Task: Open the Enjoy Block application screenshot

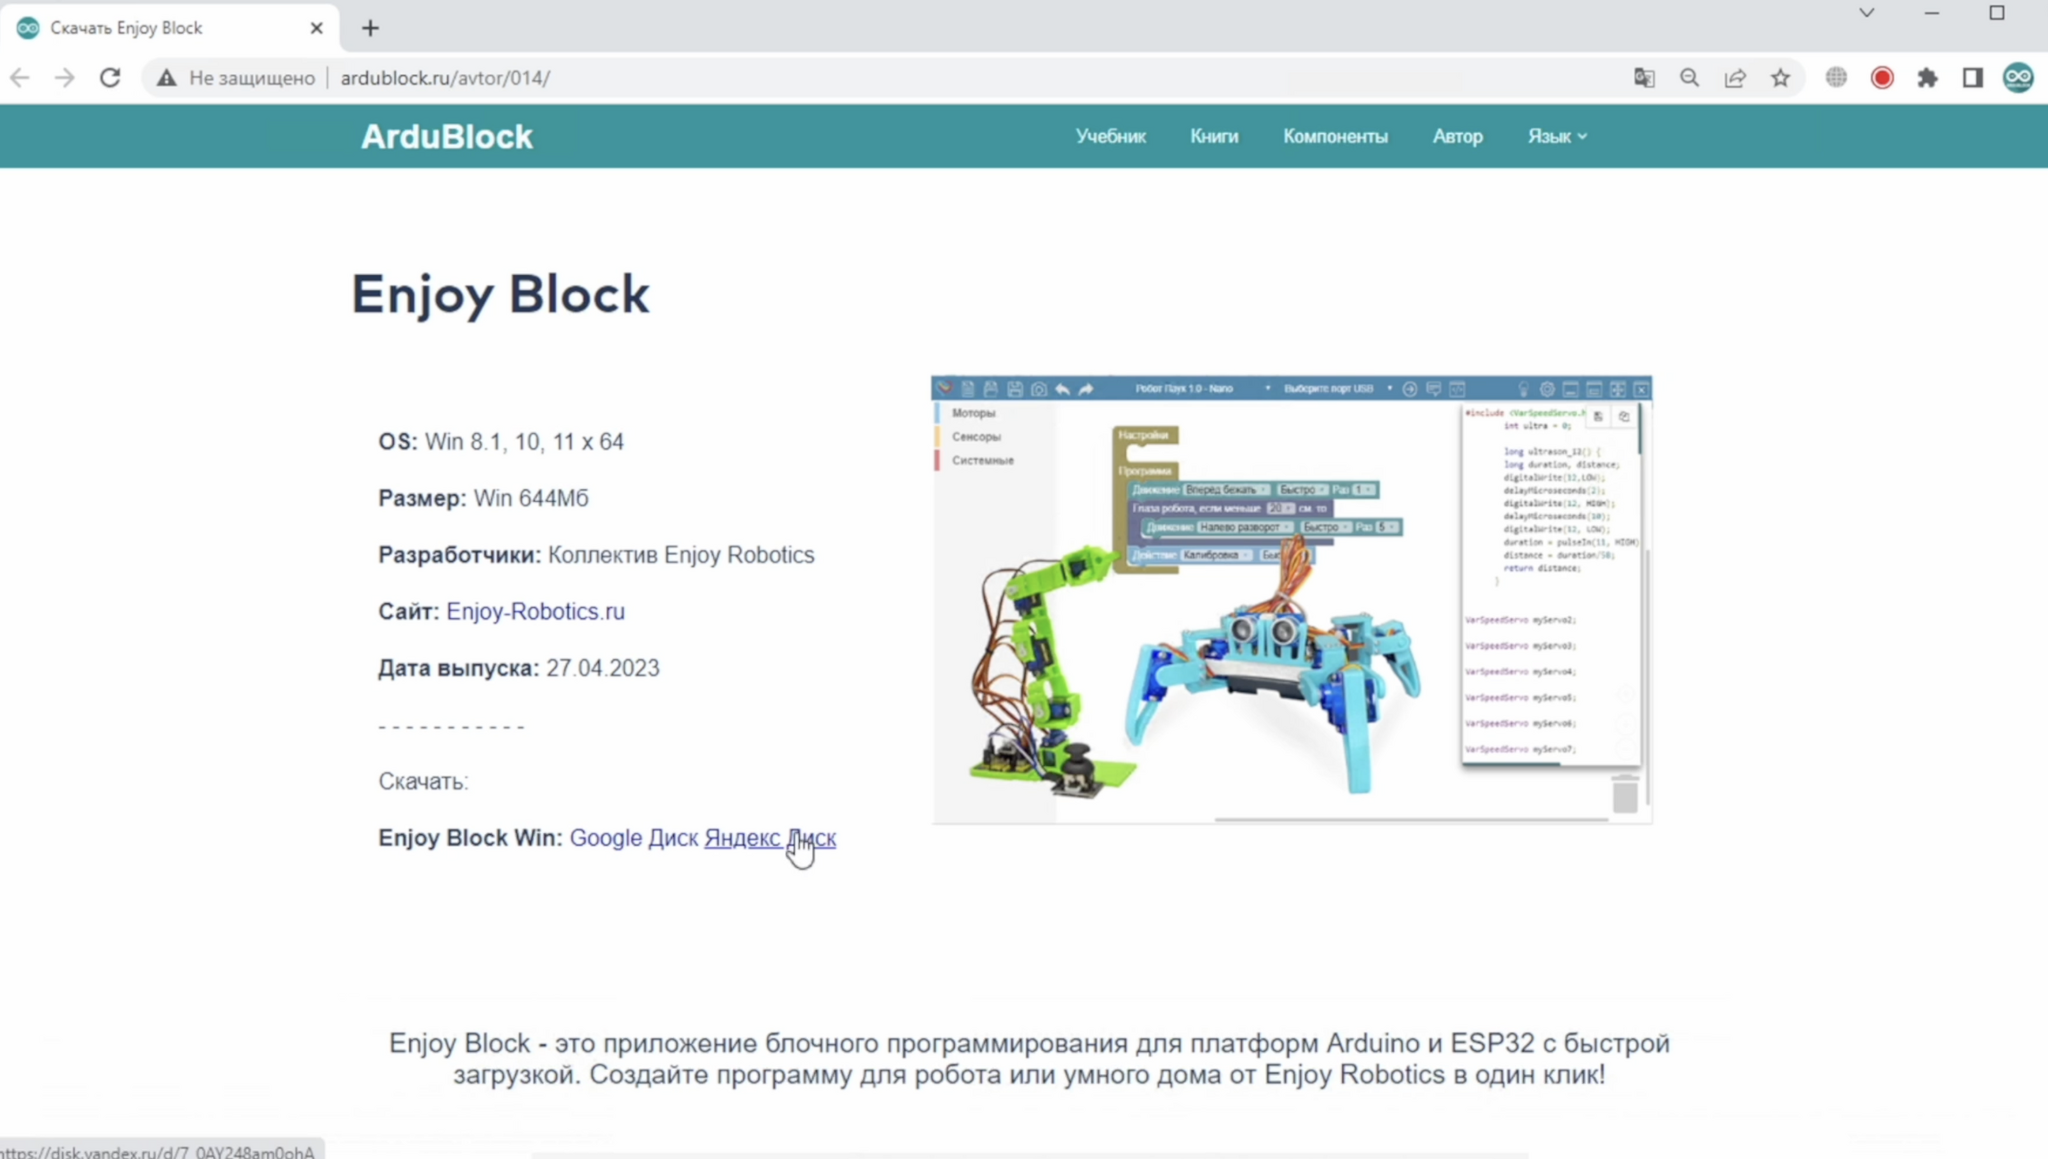Action: [1291, 600]
